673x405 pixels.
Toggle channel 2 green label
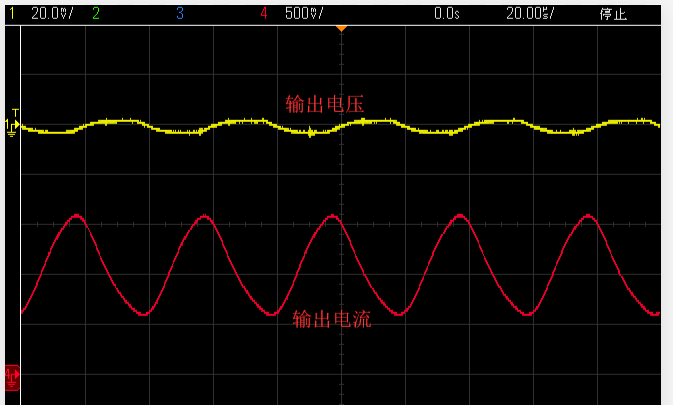click(96, 14)
